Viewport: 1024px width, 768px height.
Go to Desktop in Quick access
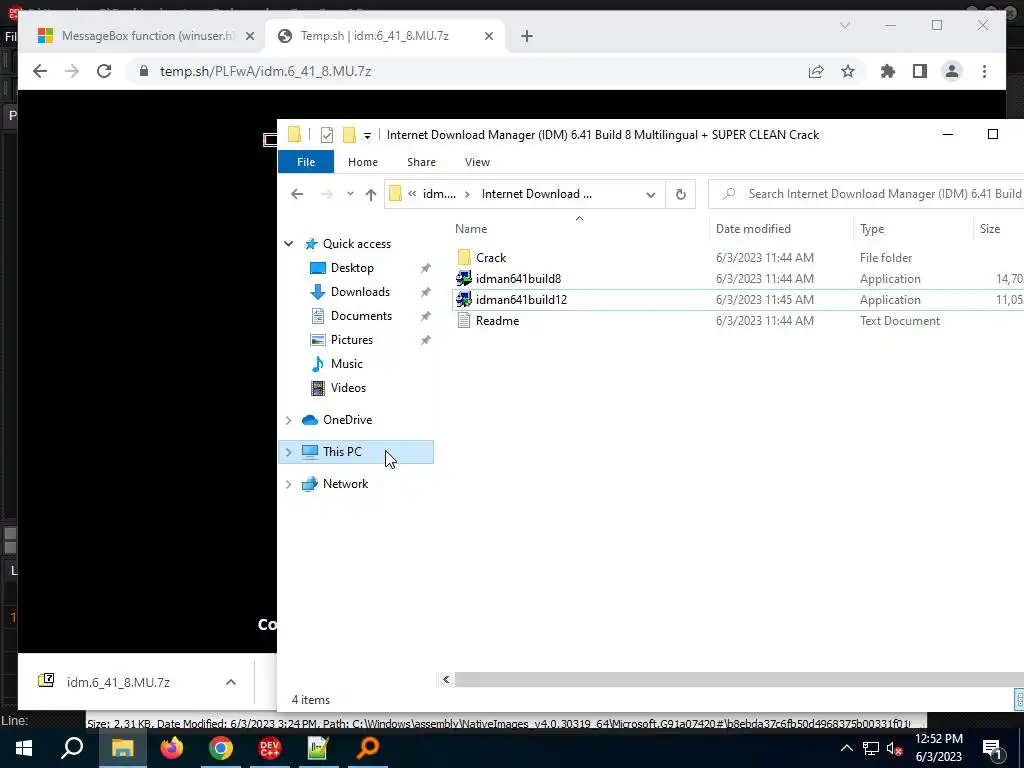point(352,268)
